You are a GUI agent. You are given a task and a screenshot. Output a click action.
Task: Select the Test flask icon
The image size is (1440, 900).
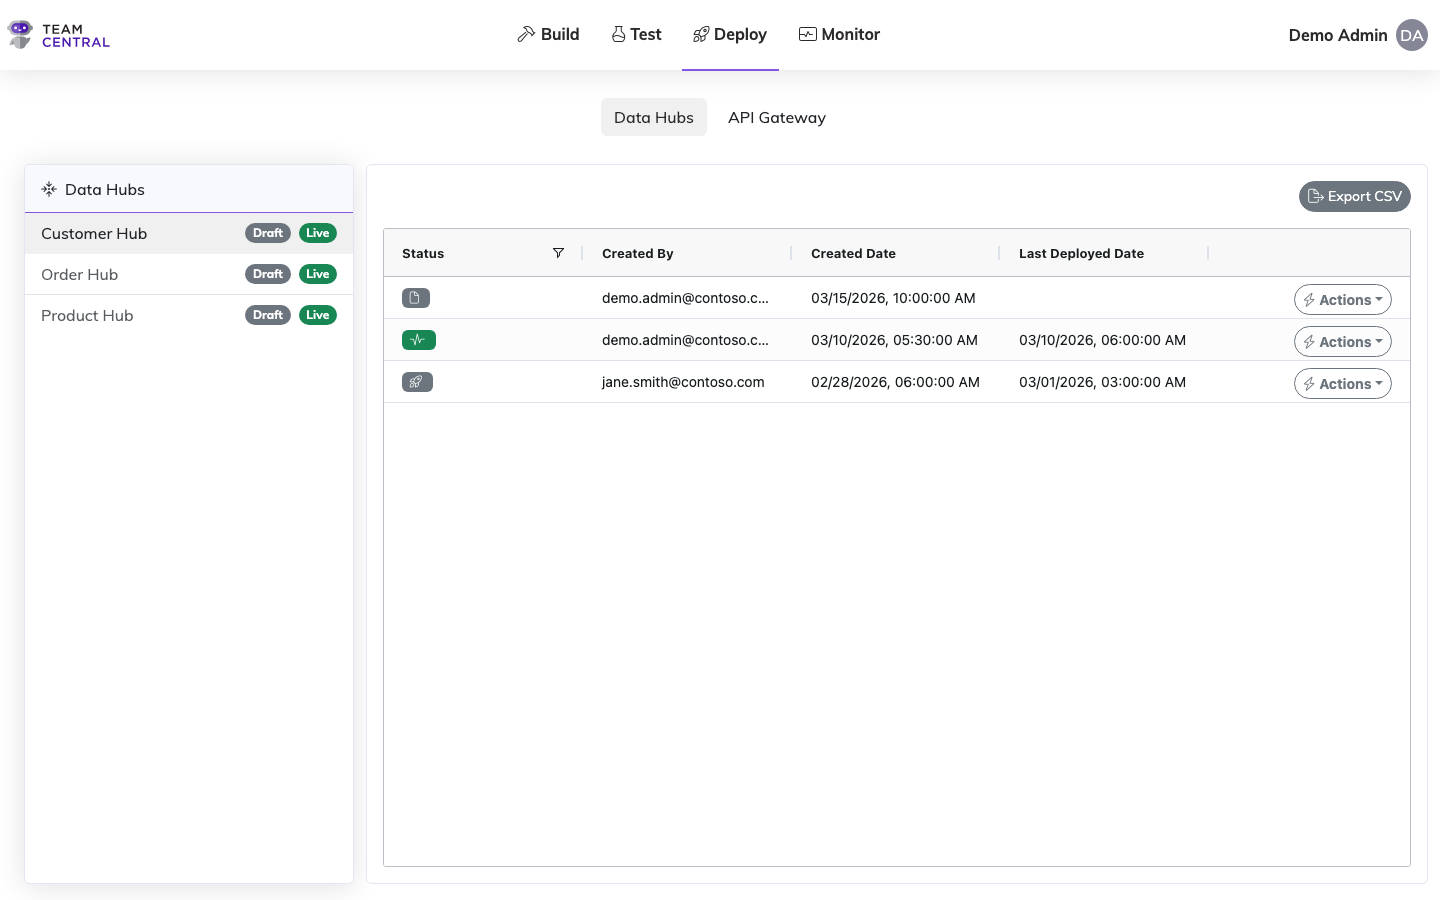click(617, 33)
